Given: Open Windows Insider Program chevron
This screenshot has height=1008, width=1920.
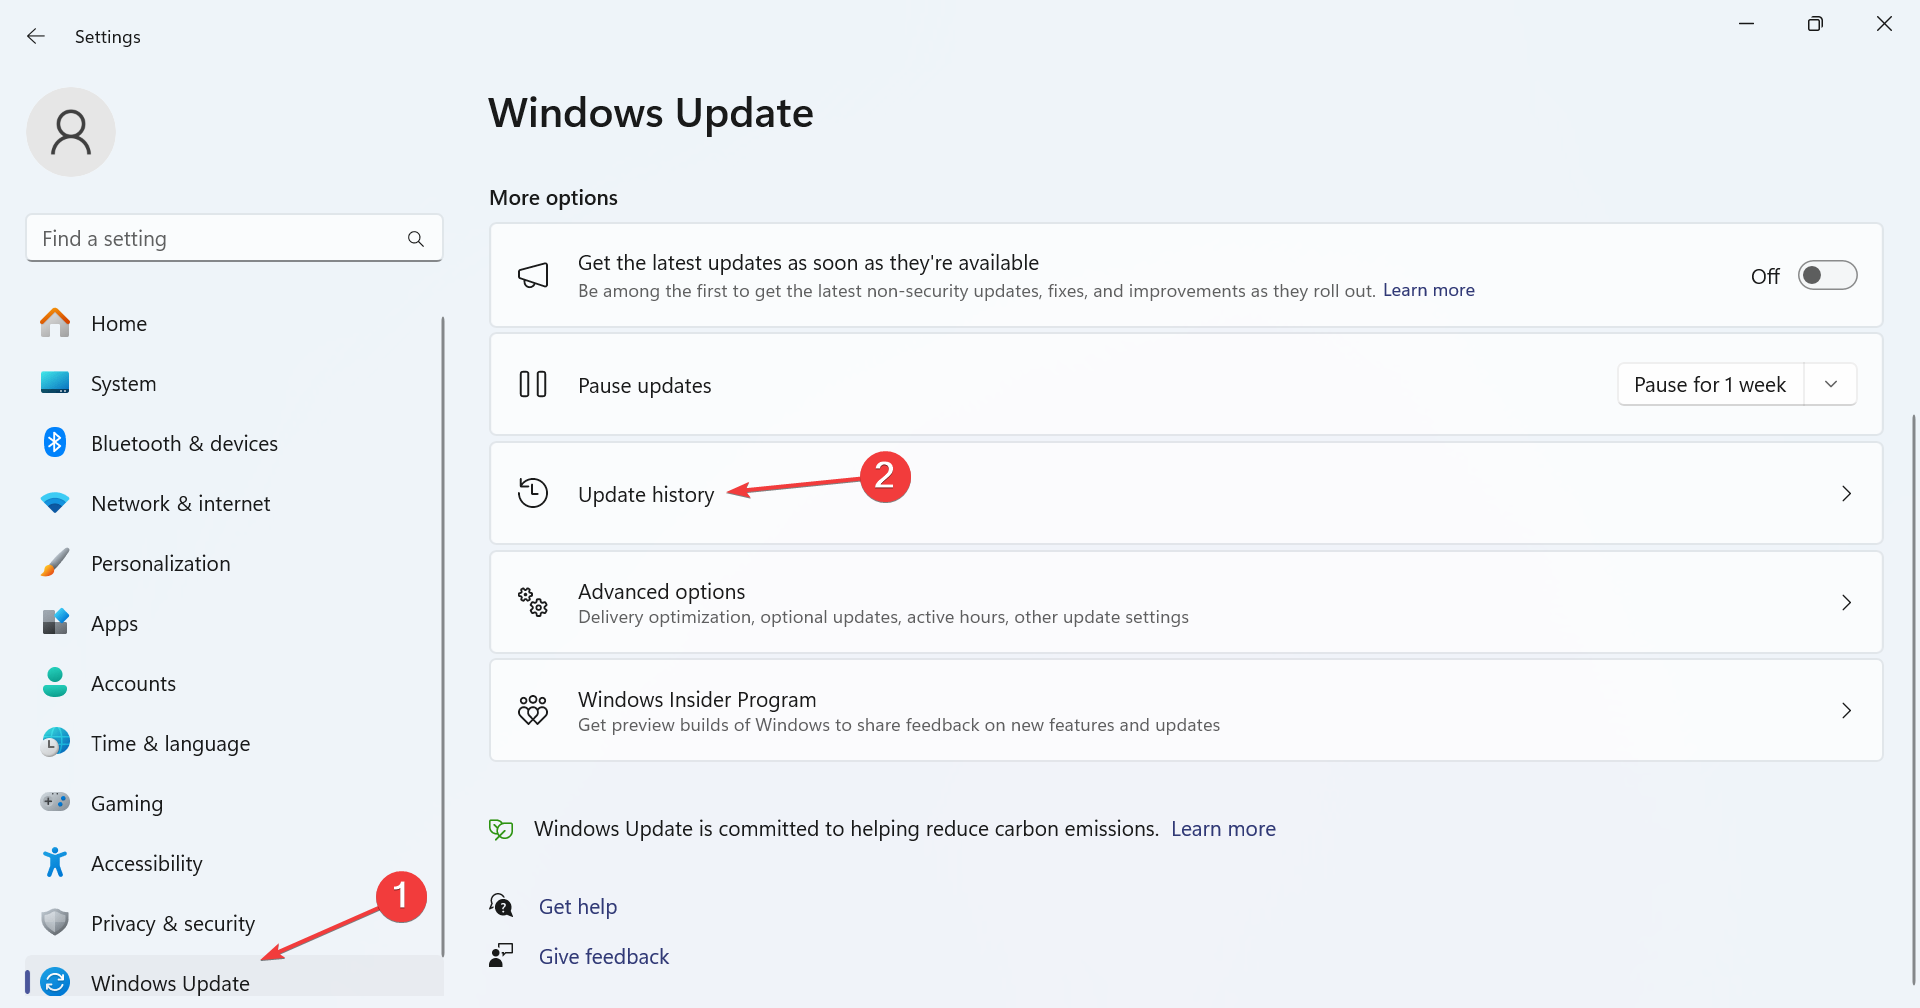Looking at the screenshot, I should 1846,710.
